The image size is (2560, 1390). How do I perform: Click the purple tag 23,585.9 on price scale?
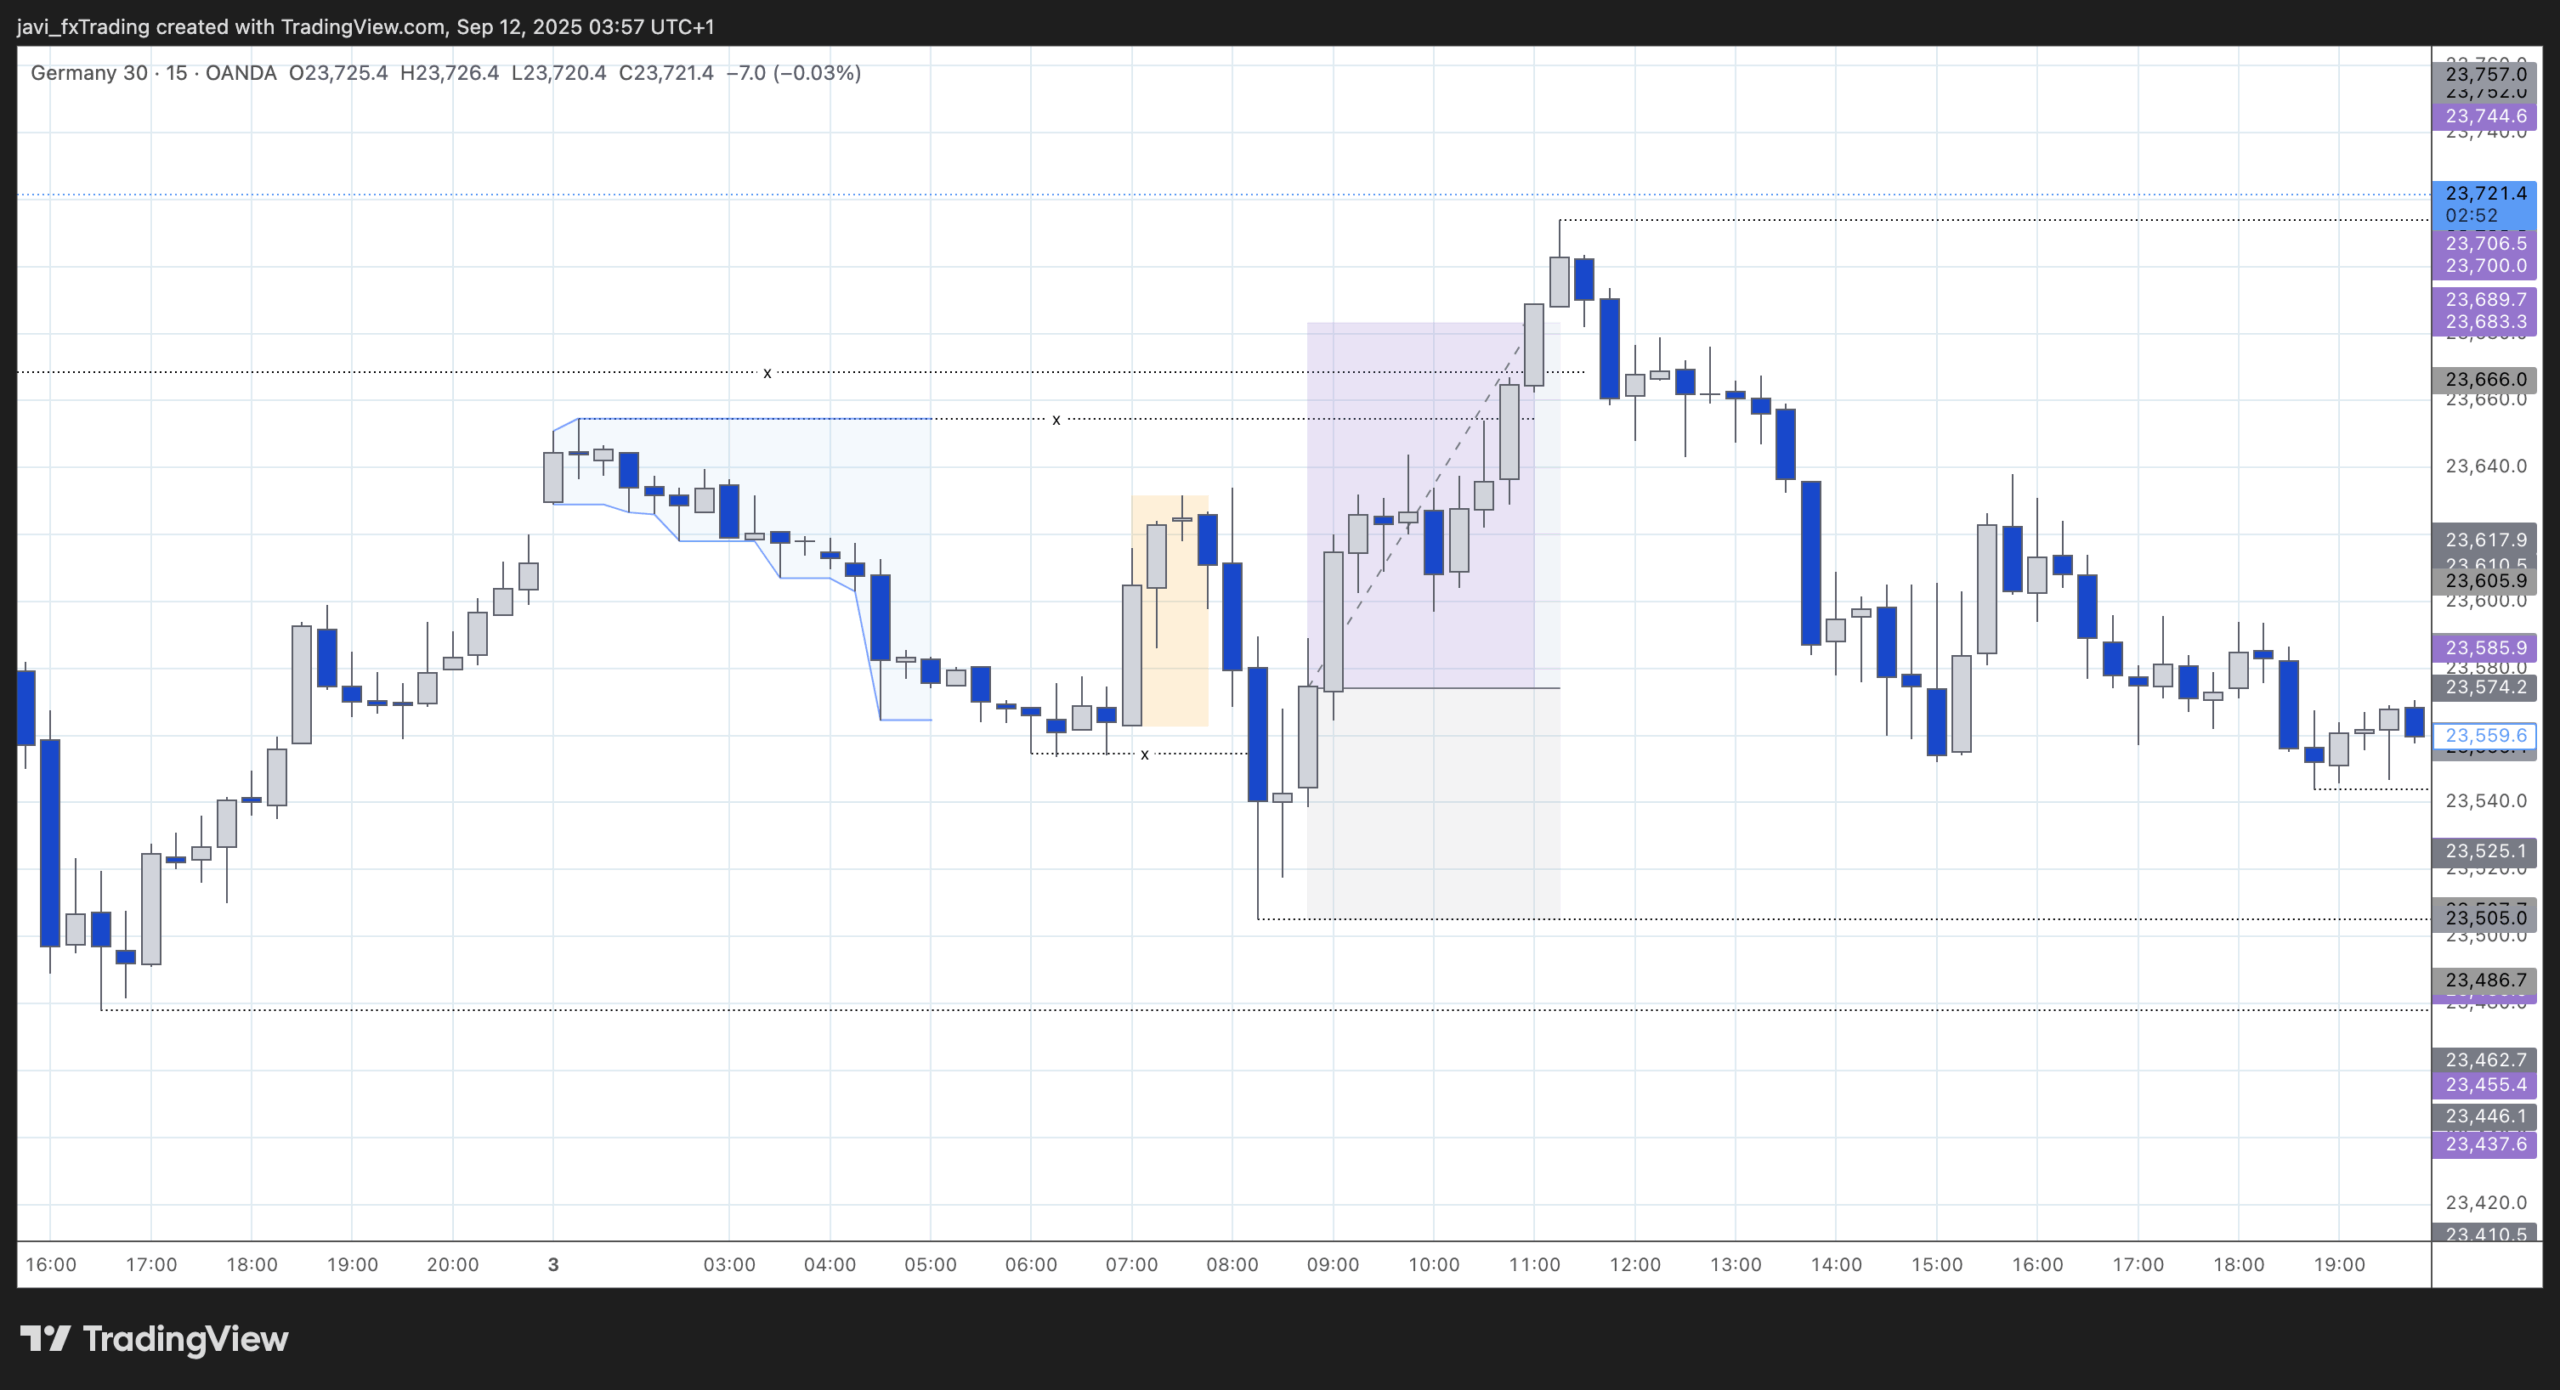(2487, 649)
